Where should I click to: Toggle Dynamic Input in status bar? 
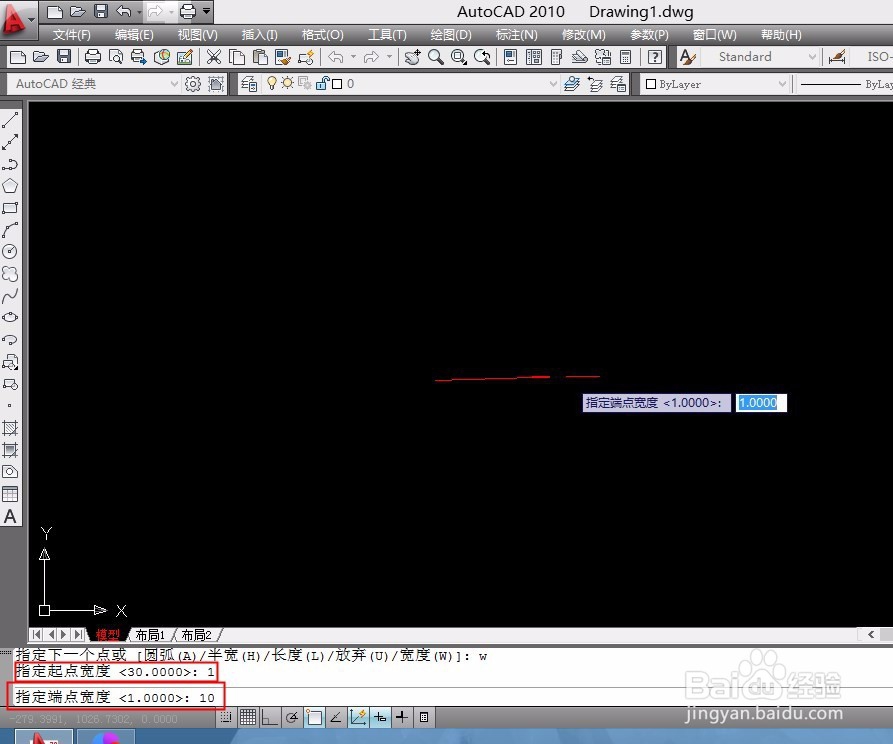380,717
